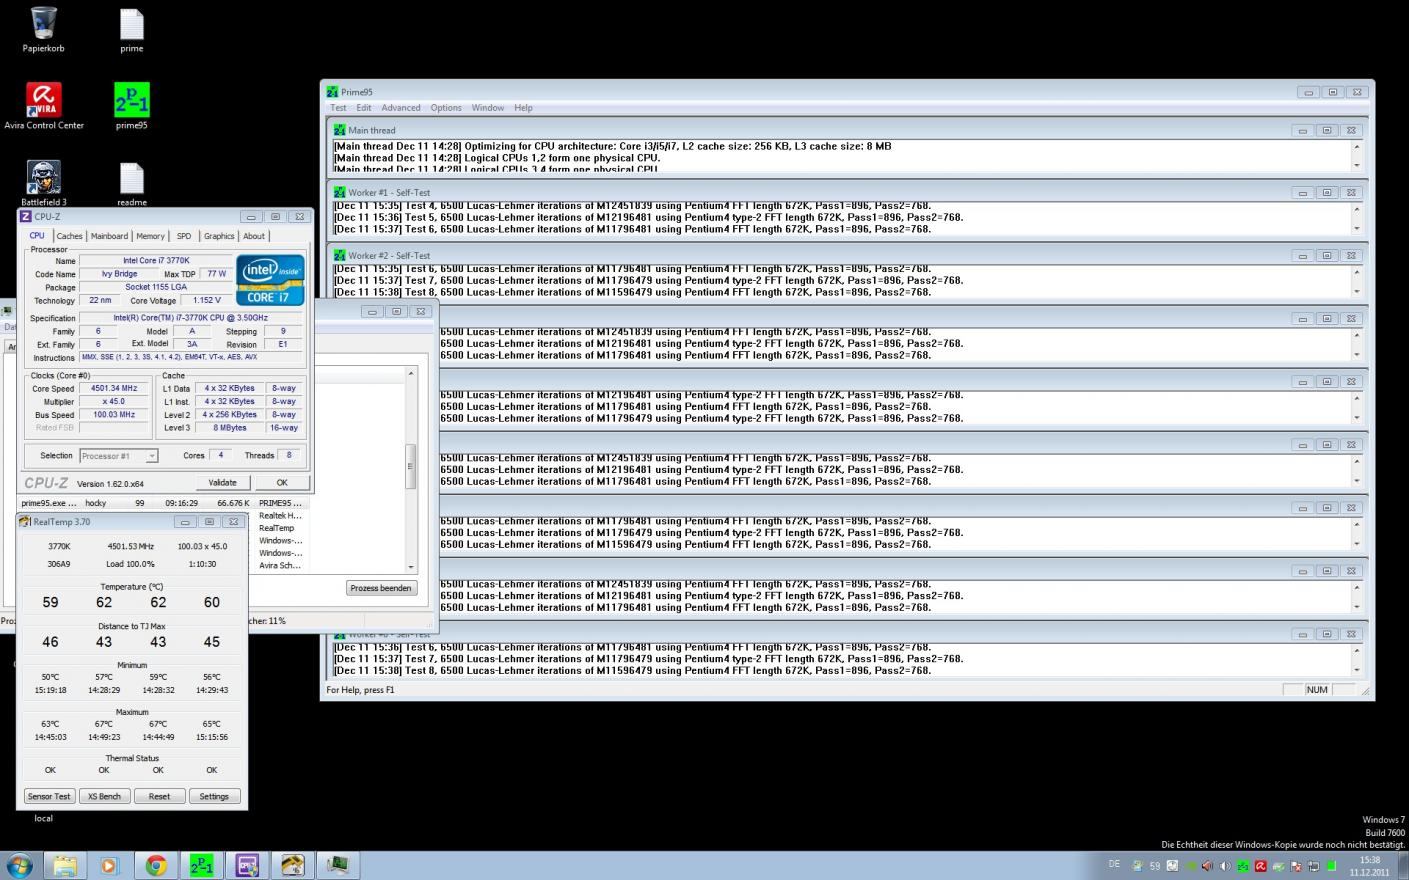Viewport: 1409px width, 880px height.
Task: Click the XS Bench button in RealTemp
Action: point(104,796)
